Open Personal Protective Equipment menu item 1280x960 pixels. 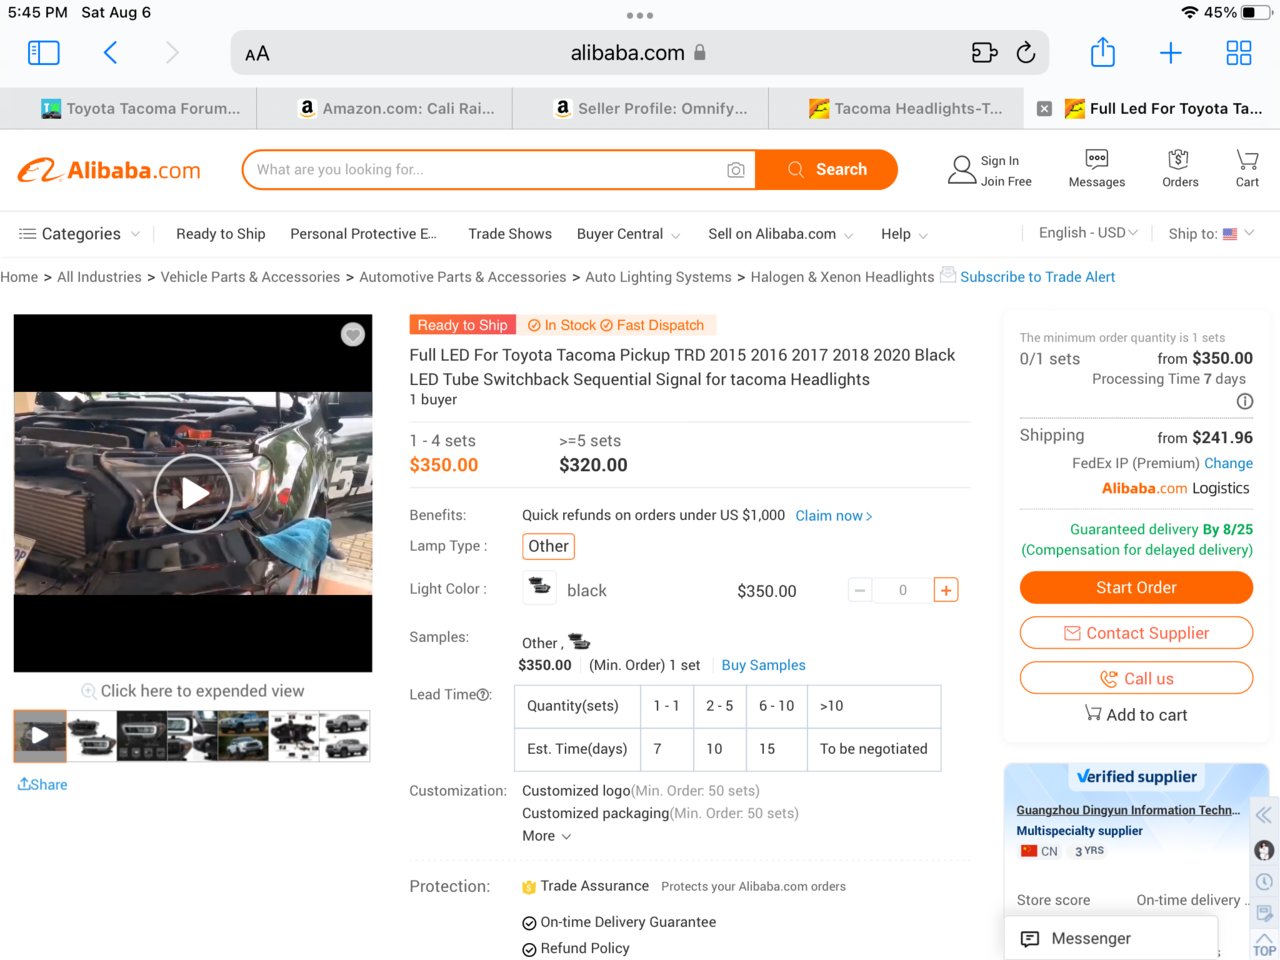pyautogui.click(x=363, y=234)
